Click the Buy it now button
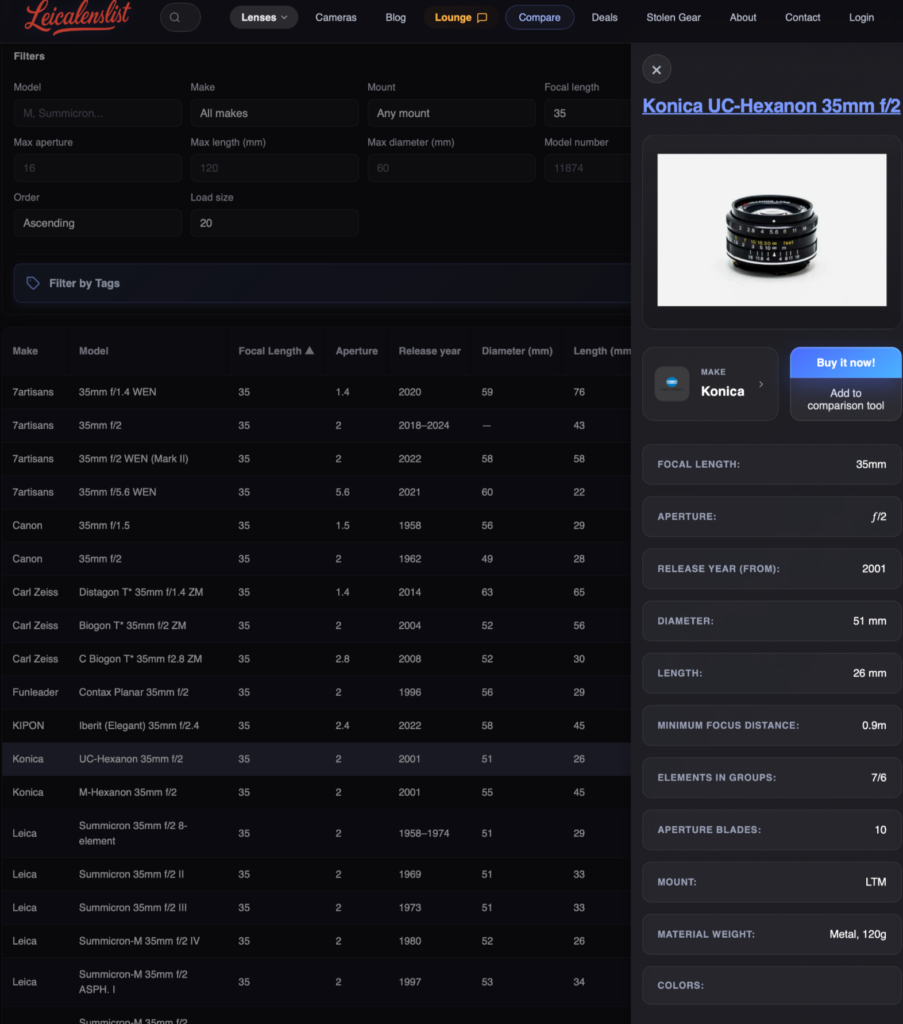 click(845, 362)
